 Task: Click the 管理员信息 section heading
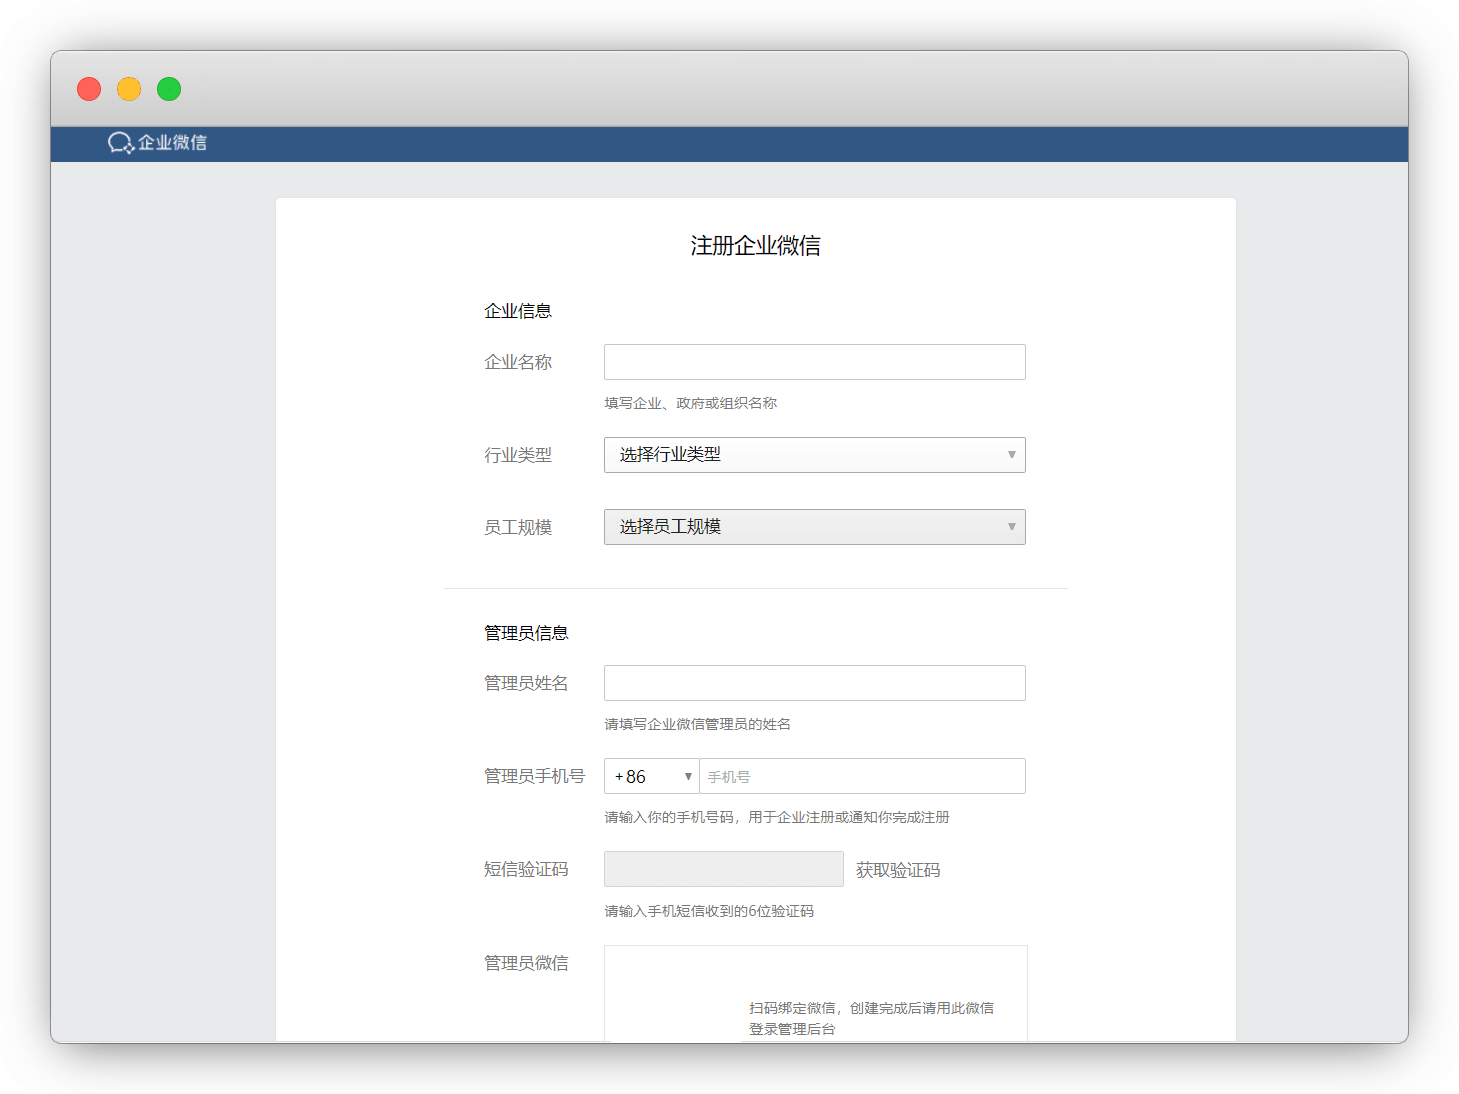click(x=526, y=633)
